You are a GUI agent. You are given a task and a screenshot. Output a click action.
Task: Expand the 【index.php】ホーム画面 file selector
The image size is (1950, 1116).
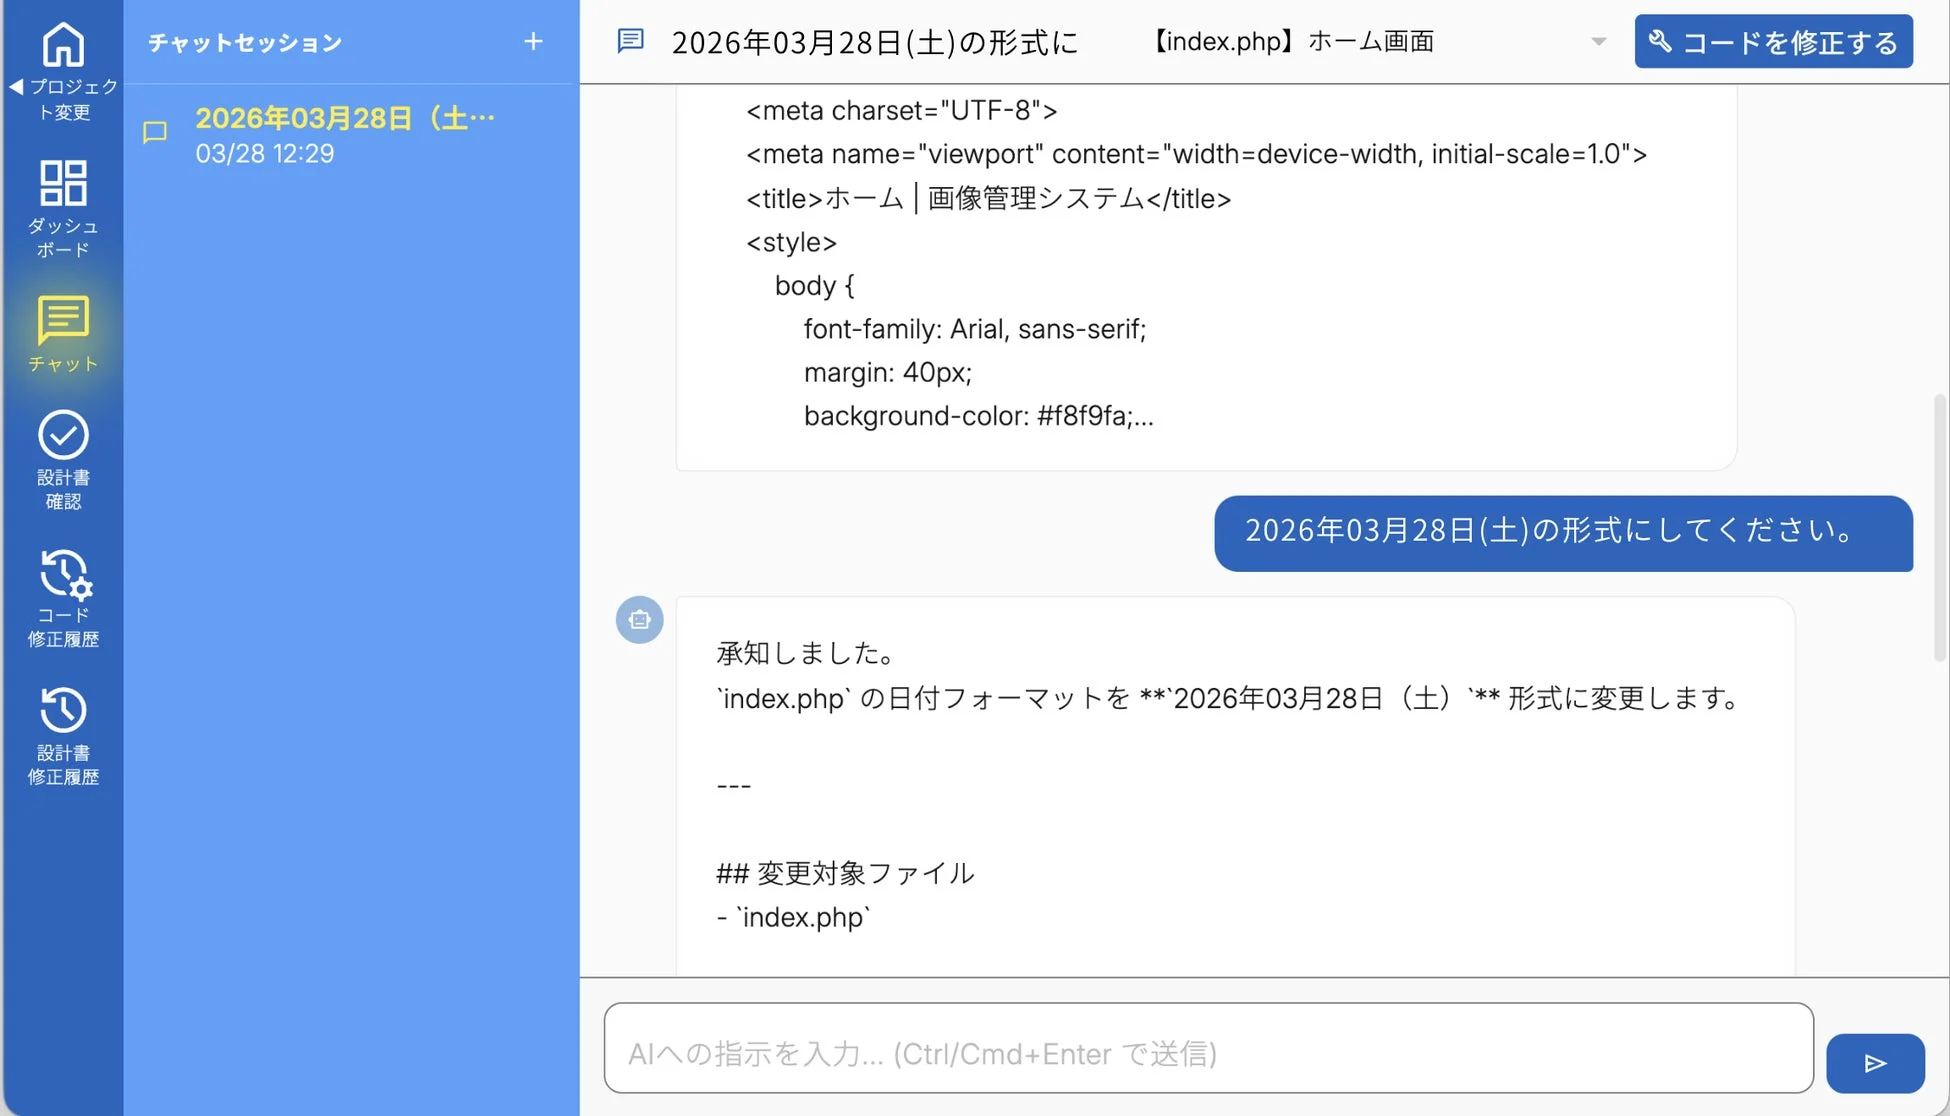[1292, 41]
